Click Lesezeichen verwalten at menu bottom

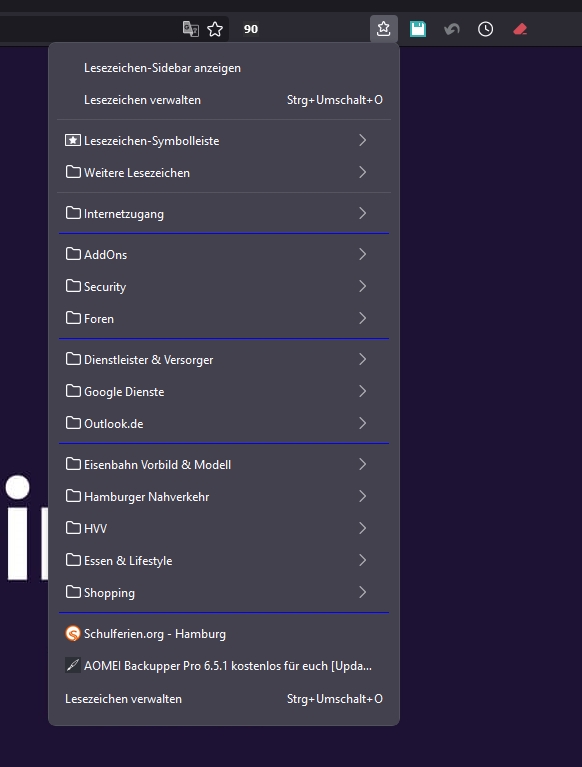pos(224,699)
